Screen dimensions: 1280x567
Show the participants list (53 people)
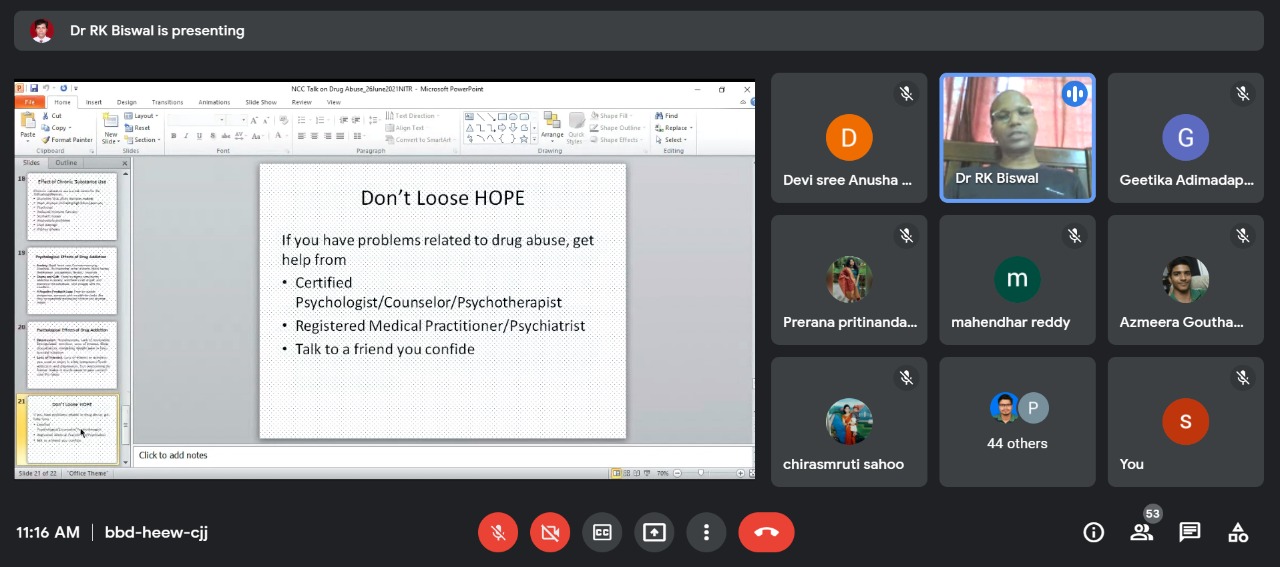[x=1141, y=532]
